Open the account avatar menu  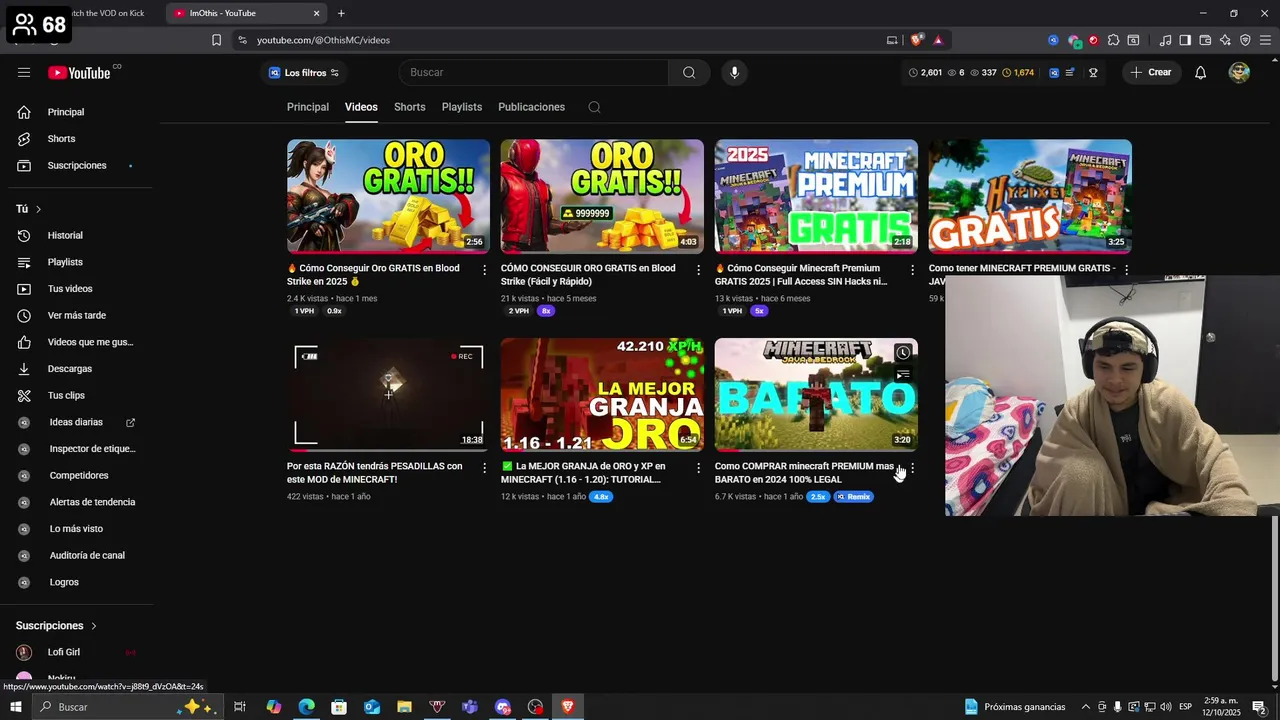point(1239,72)
